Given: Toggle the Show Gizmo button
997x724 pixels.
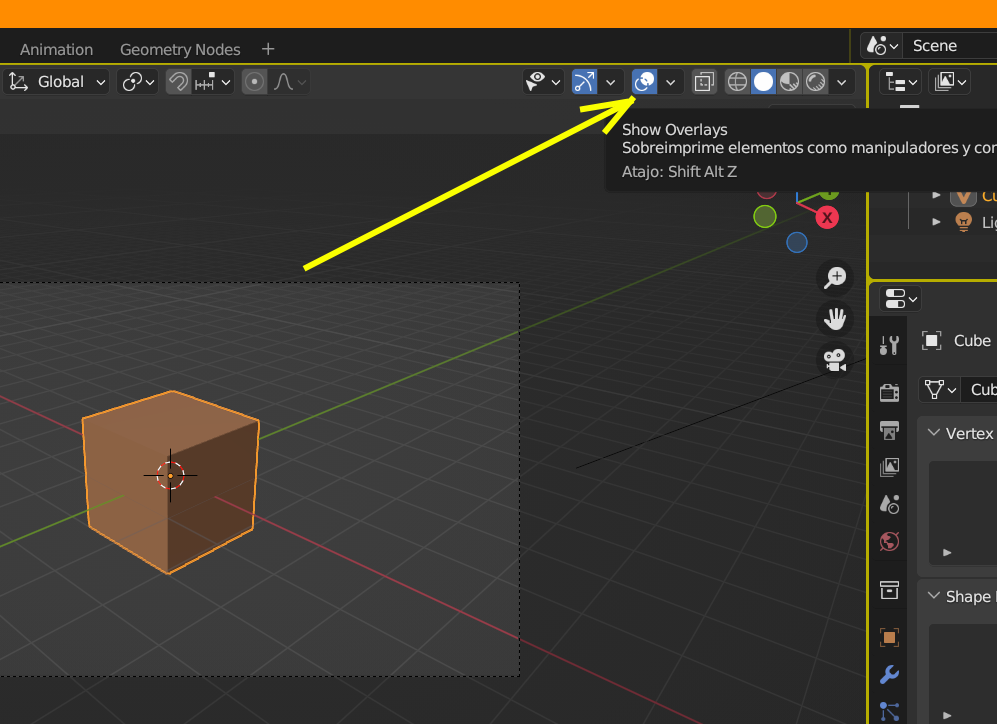Looking at the screenshot, I should [x=584, y=82].
